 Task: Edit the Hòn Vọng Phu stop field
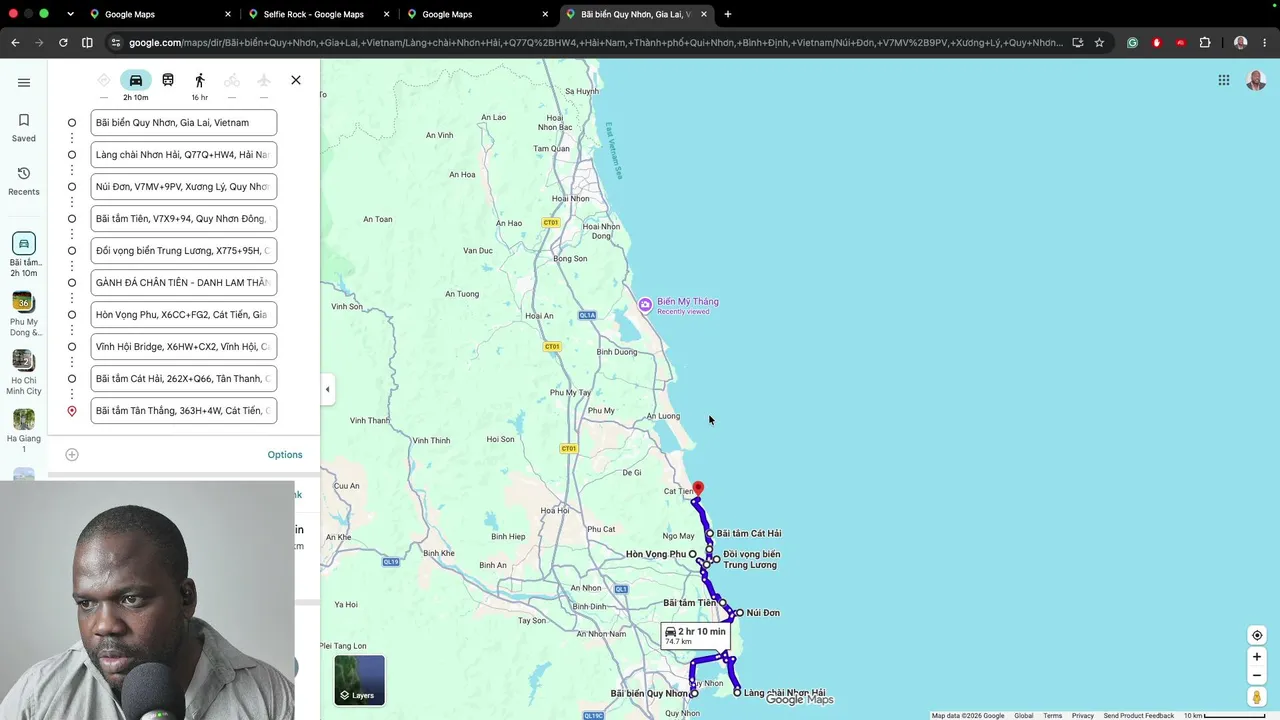184,315
